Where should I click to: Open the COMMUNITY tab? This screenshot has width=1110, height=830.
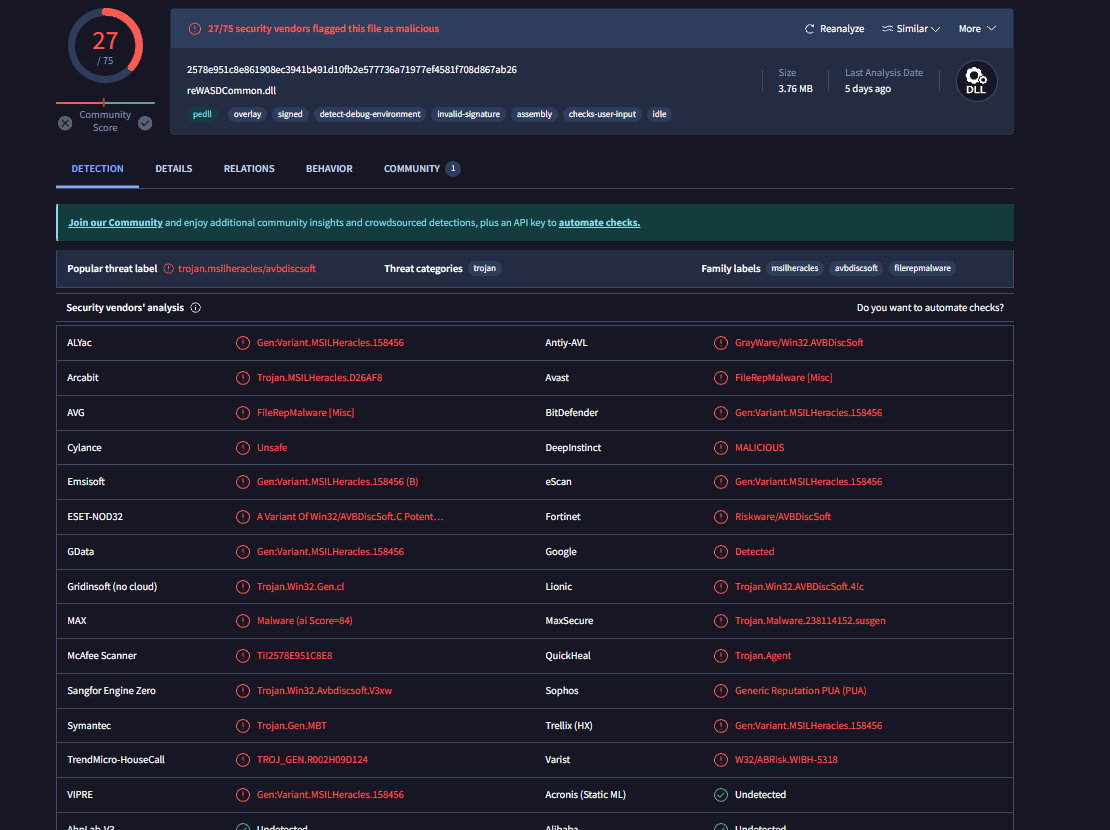(x=422, y=169)
